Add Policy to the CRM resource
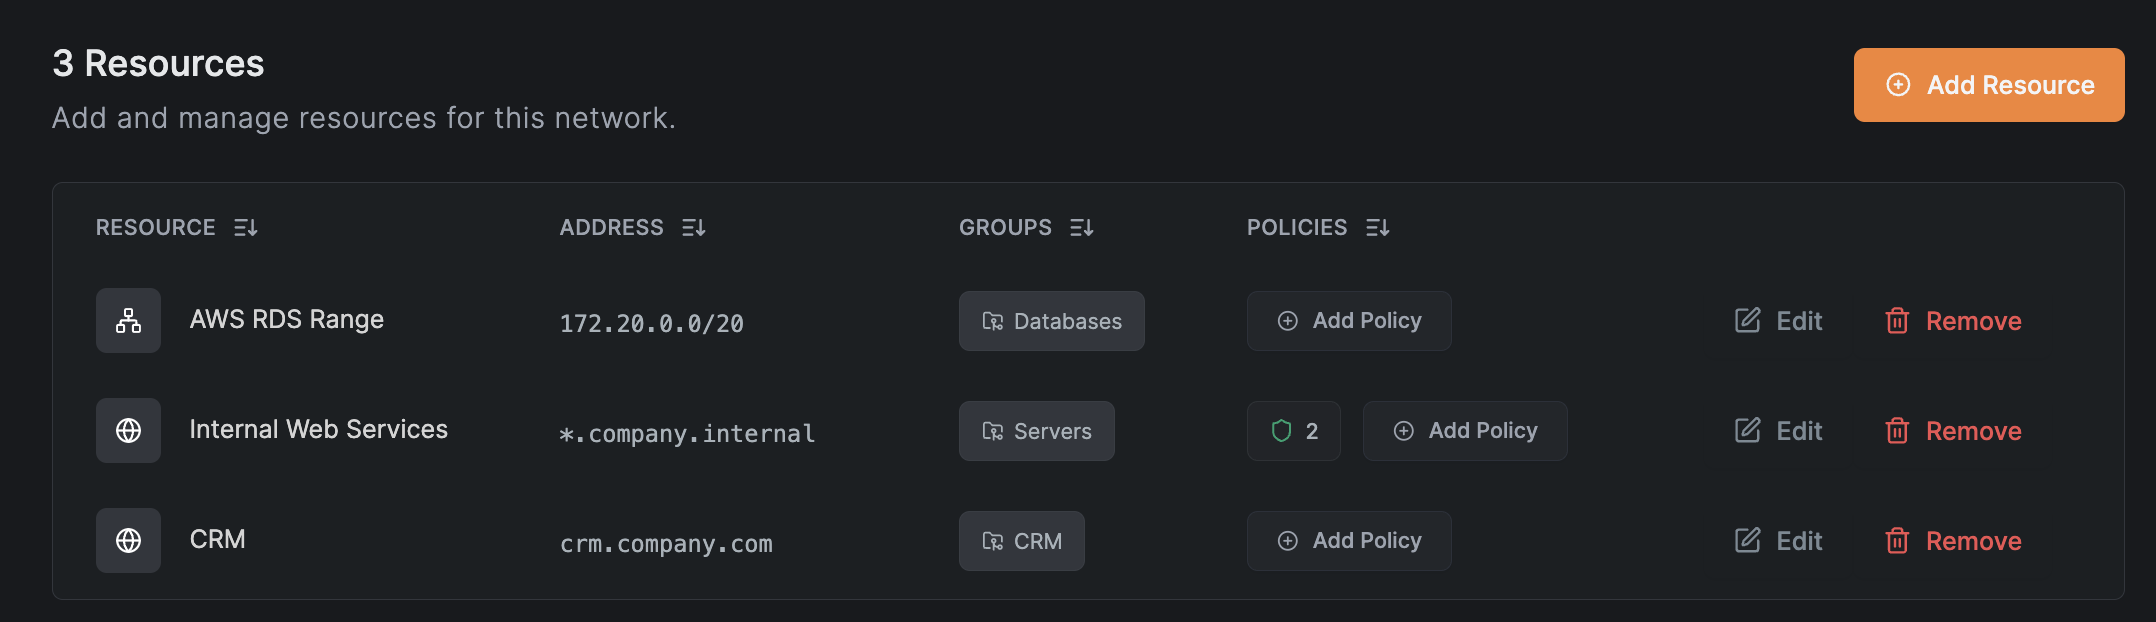Viewport: 2156px width, 622px height. pos(1348,541)
